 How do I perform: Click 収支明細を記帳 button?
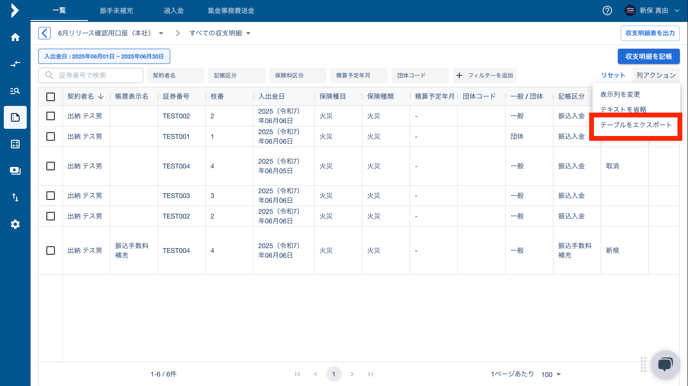(x=649, y=57)
